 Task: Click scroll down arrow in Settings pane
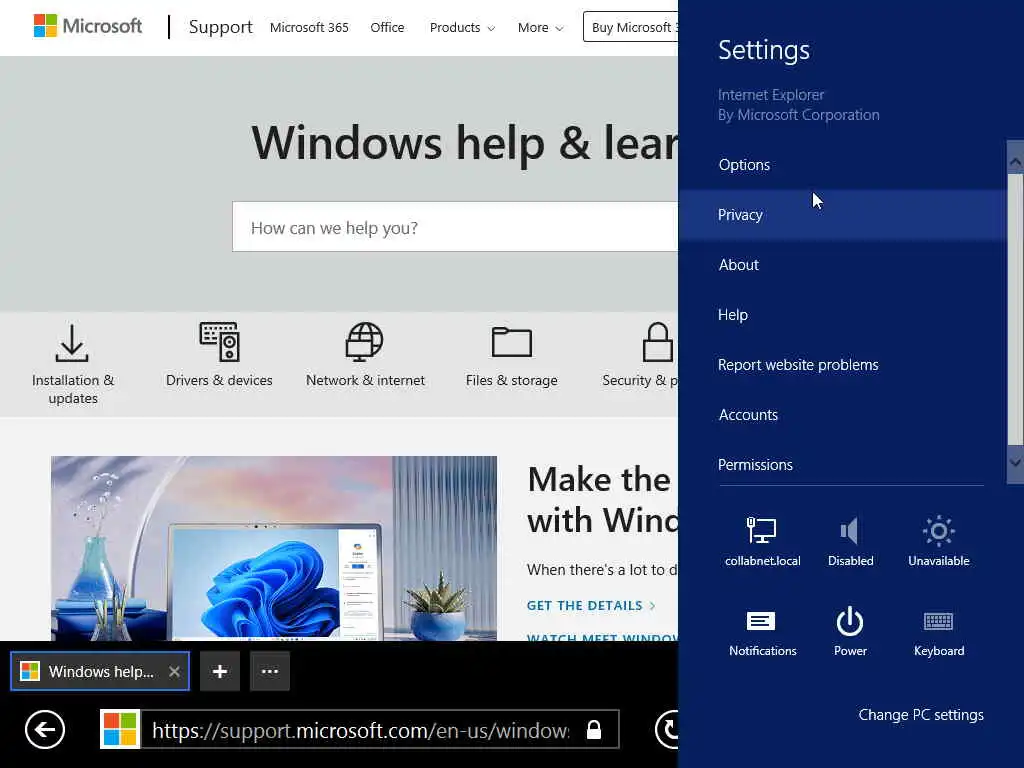(1015, 462)
